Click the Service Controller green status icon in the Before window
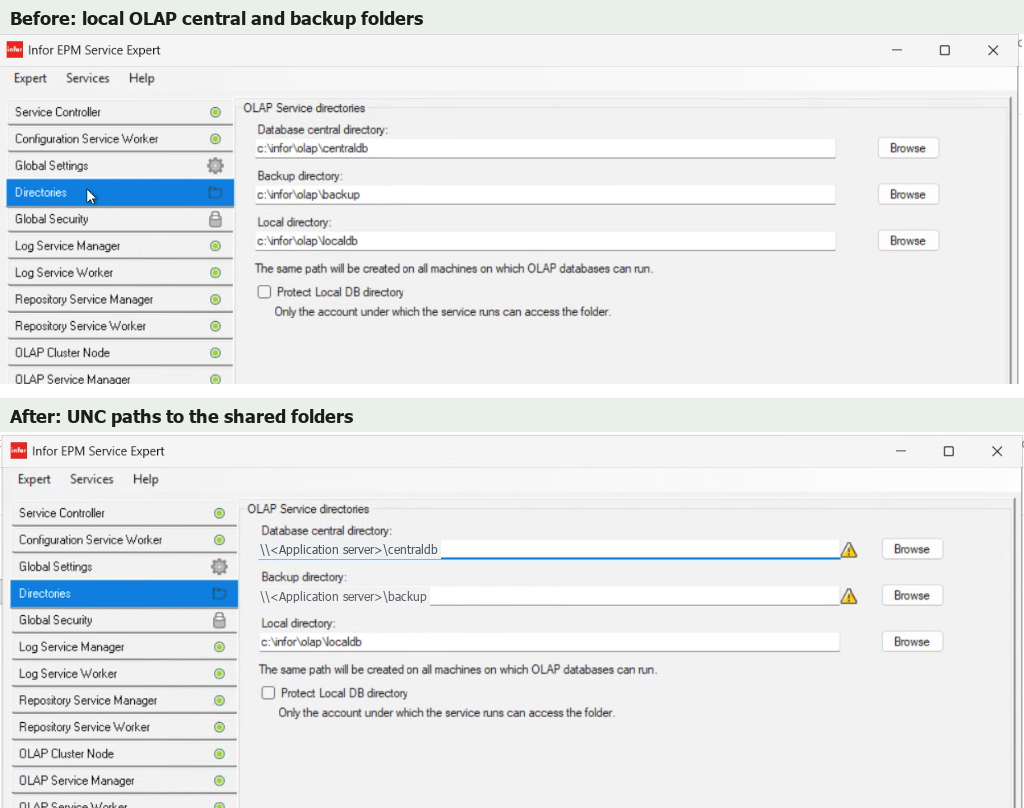1024x808 pixels. coord(215,112)
